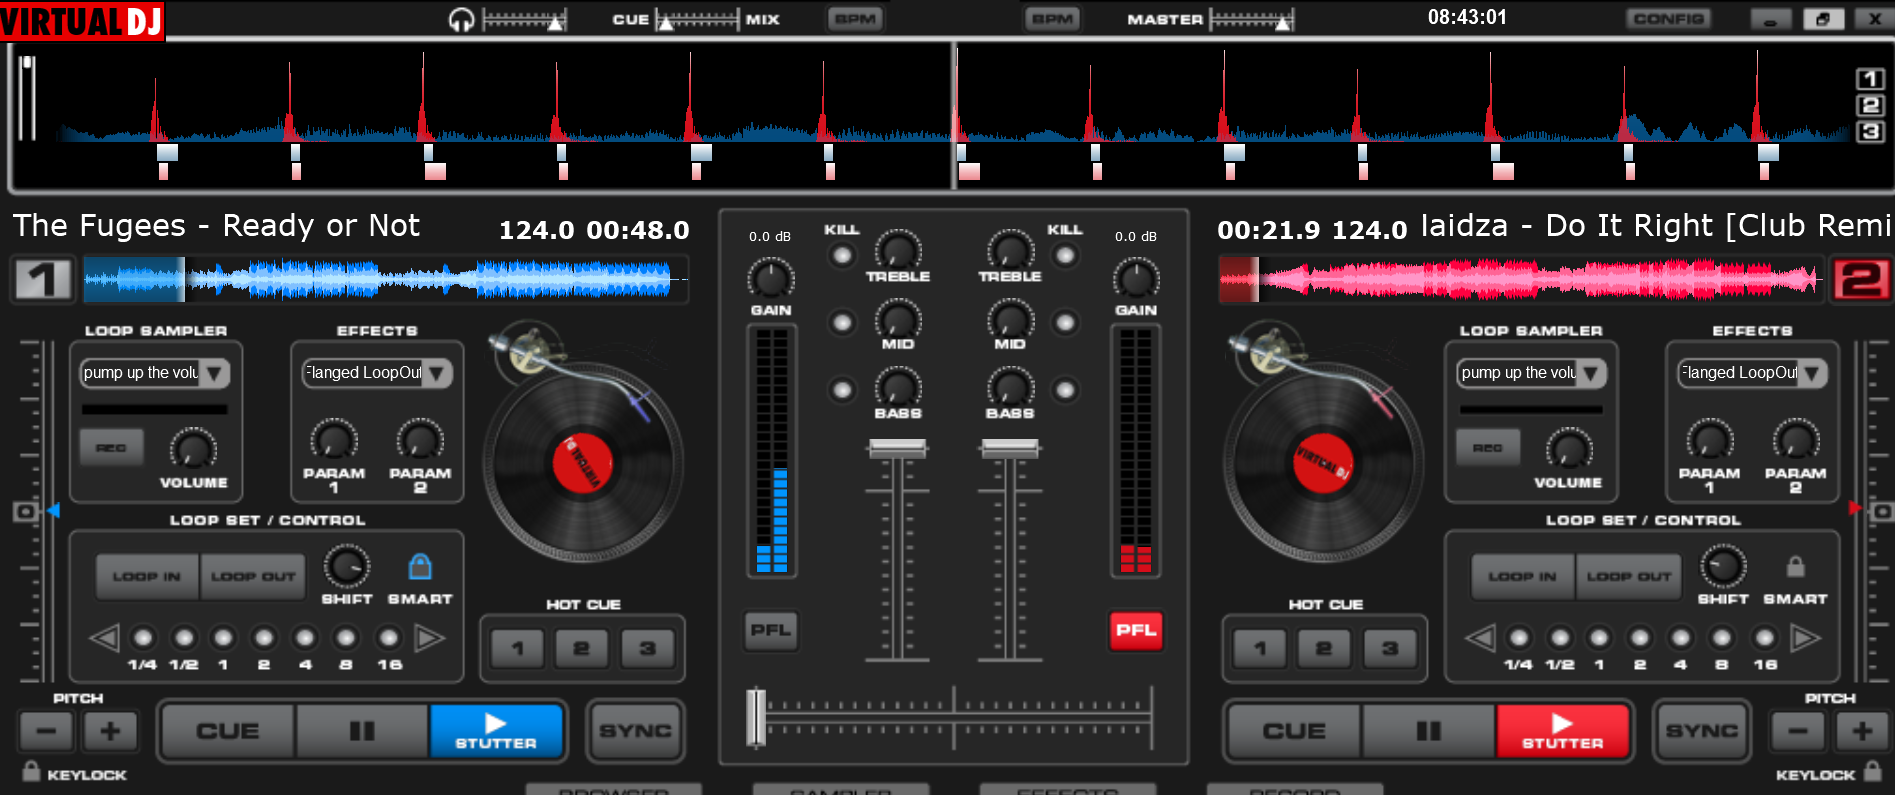This screenshot has height=795, width=1895.
Task: Switch rhythm zoom to level 2
Action: [1871, 106]
